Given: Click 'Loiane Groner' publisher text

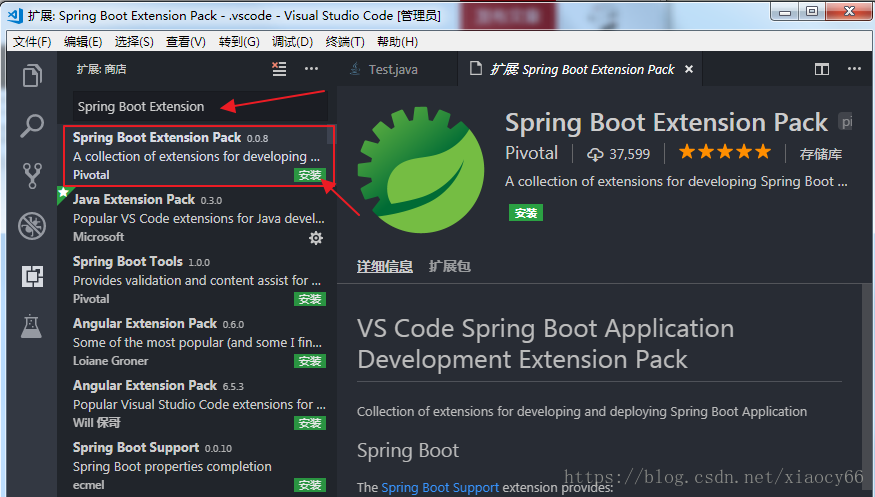Looking at the screenshot, I should [x=110, y=361].
